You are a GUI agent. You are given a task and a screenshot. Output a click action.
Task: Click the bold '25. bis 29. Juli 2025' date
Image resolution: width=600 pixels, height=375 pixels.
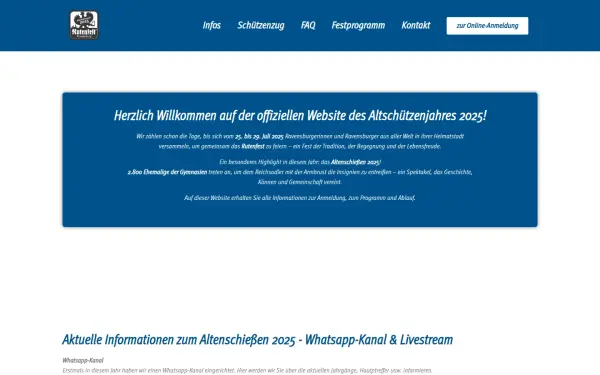click(x=259, y=136)
